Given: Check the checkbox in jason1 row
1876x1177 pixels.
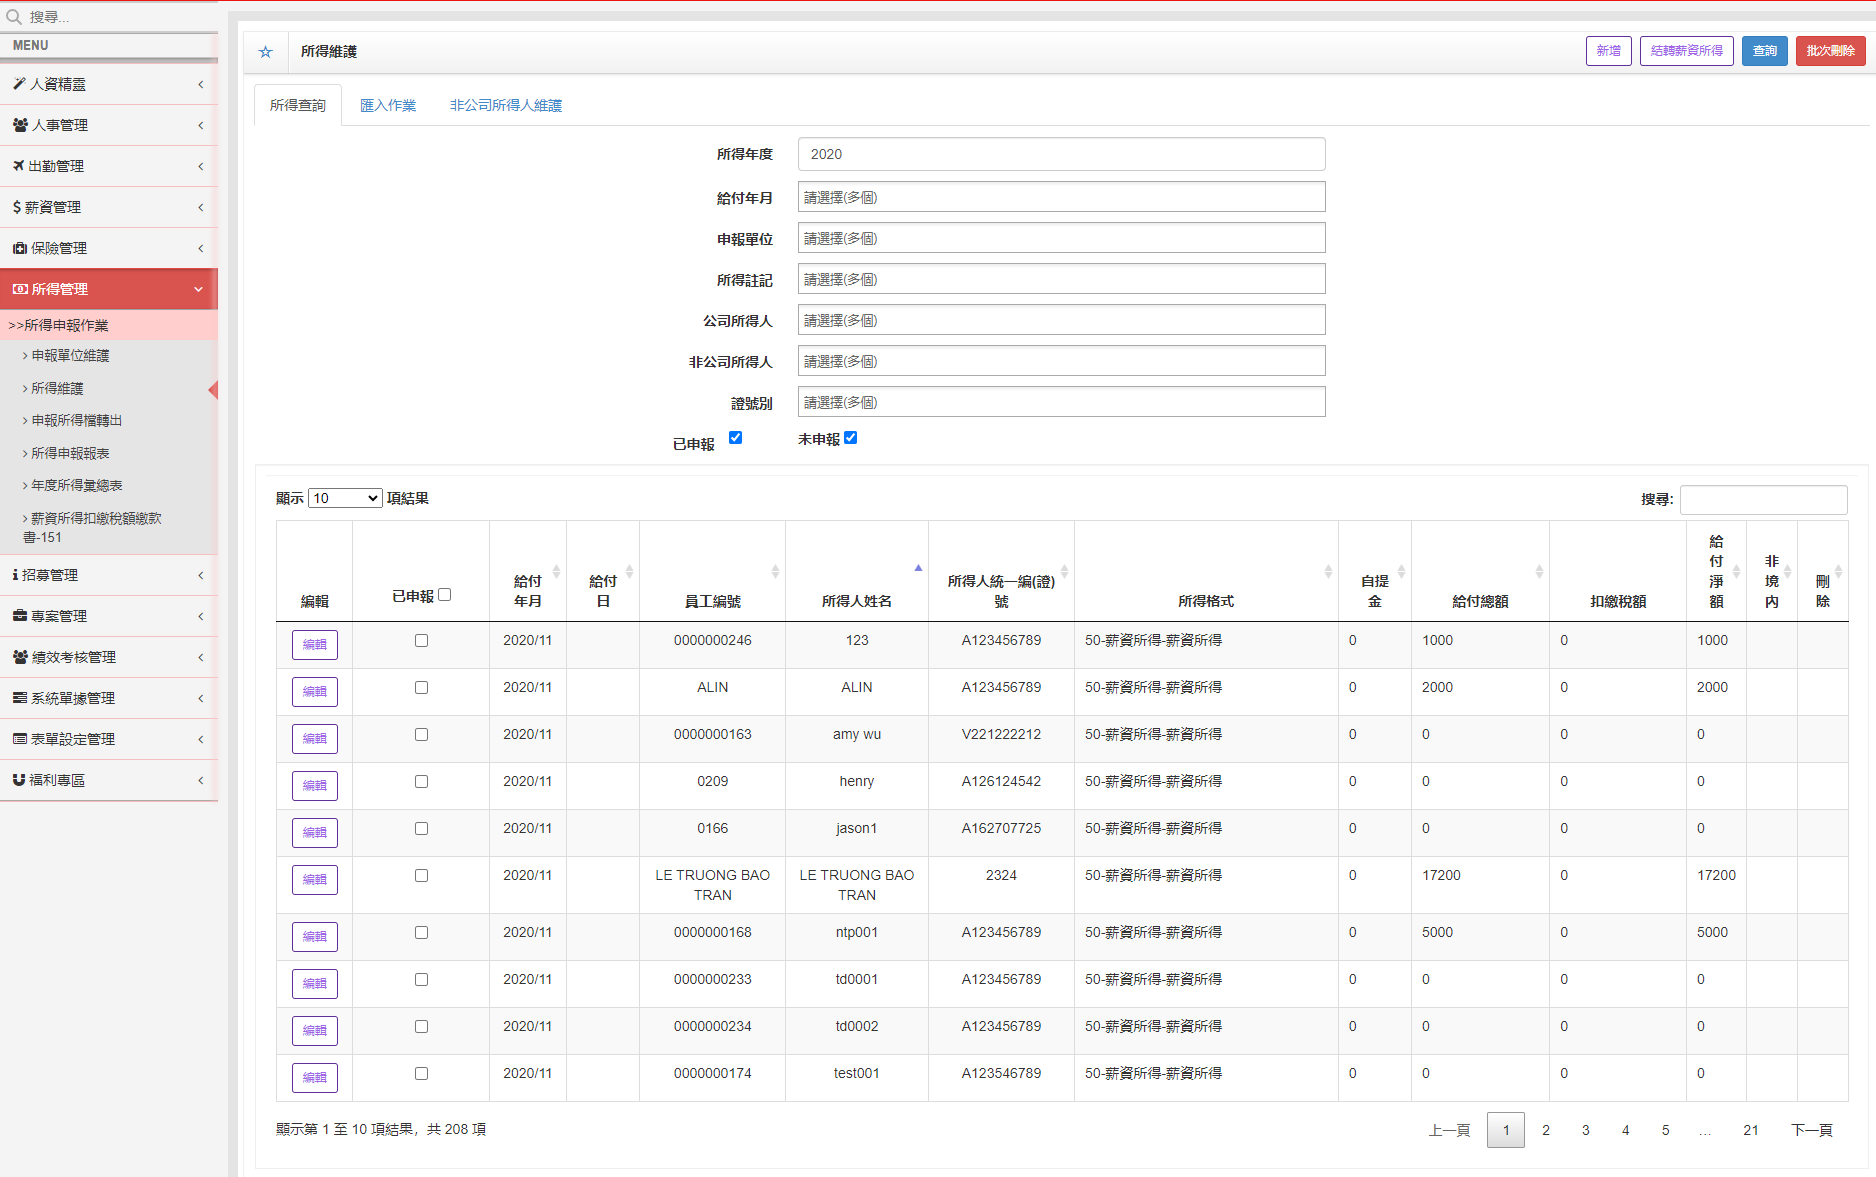Looking at the screenshot, I should point(421,829).
